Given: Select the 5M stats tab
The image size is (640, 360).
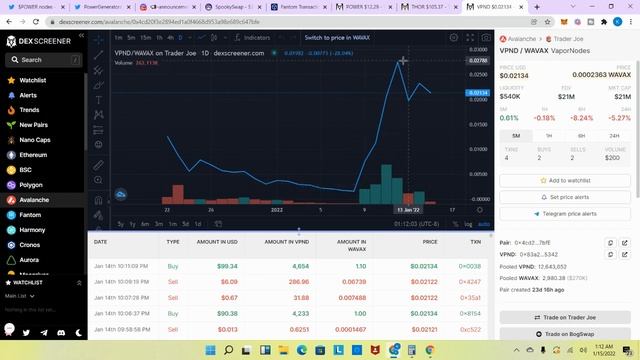Looking at the screenshot, I should click(x=516, y=136).
